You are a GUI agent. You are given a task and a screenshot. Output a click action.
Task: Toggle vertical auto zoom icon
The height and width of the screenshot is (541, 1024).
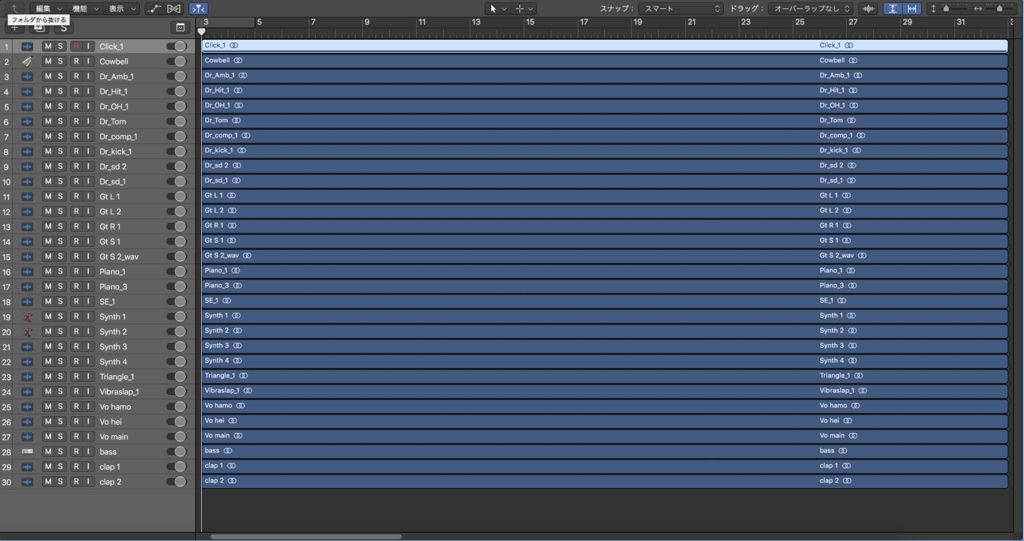click(892, 8)
